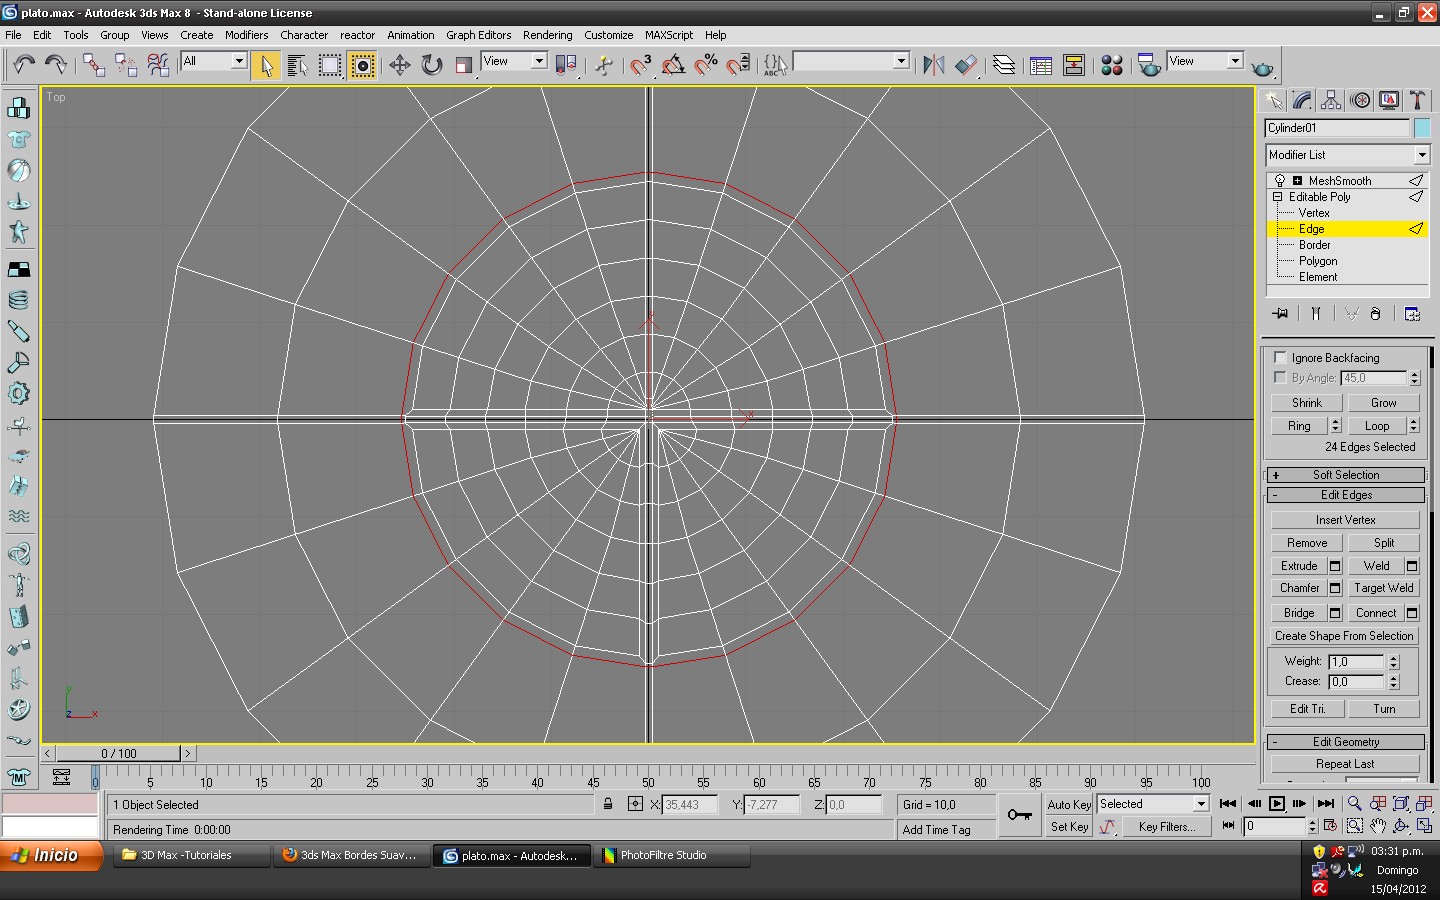Click the Cylinder01 object color swatch
The width and height of the screenshot is (1440, 900).
pos(1422,128)
